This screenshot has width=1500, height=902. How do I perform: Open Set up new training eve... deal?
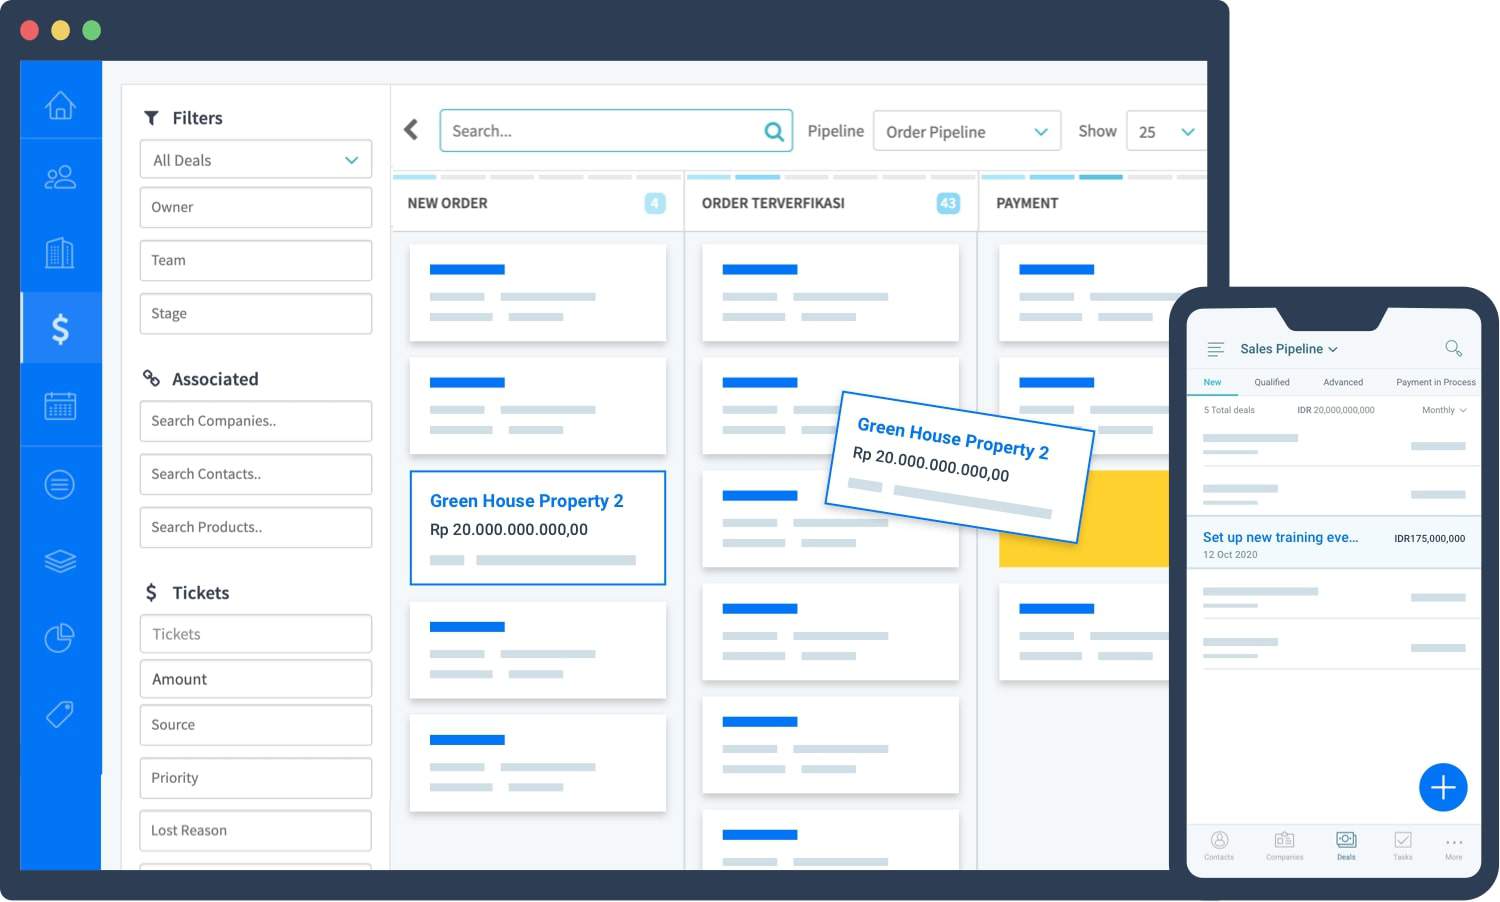tap(1333, 544)
